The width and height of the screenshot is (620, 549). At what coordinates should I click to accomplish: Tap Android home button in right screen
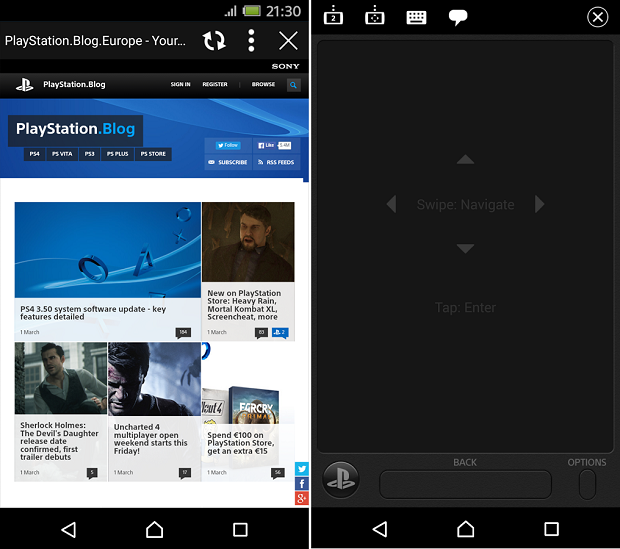click(x=465, y=529)
